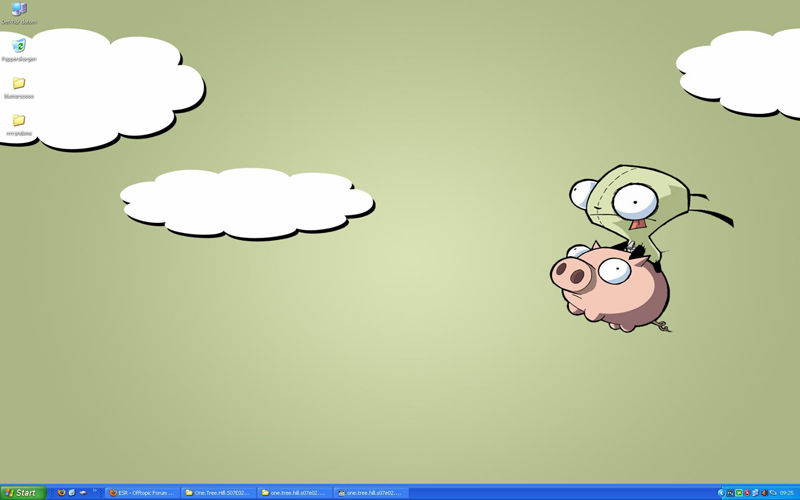Select the third desktop folder from top
The height and width of the screenshot is (500, 800).
coord(19,85)
